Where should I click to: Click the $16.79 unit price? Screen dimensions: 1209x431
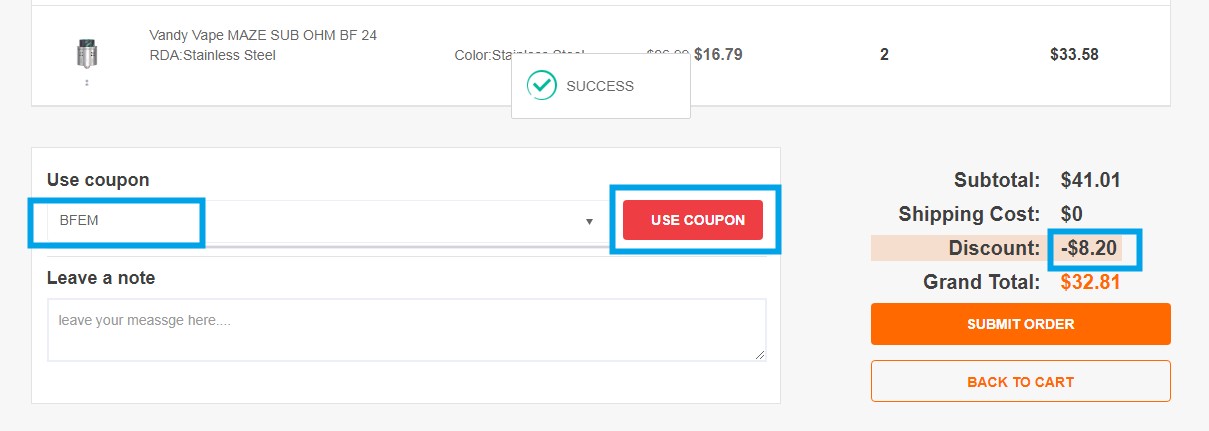(718, 54)
